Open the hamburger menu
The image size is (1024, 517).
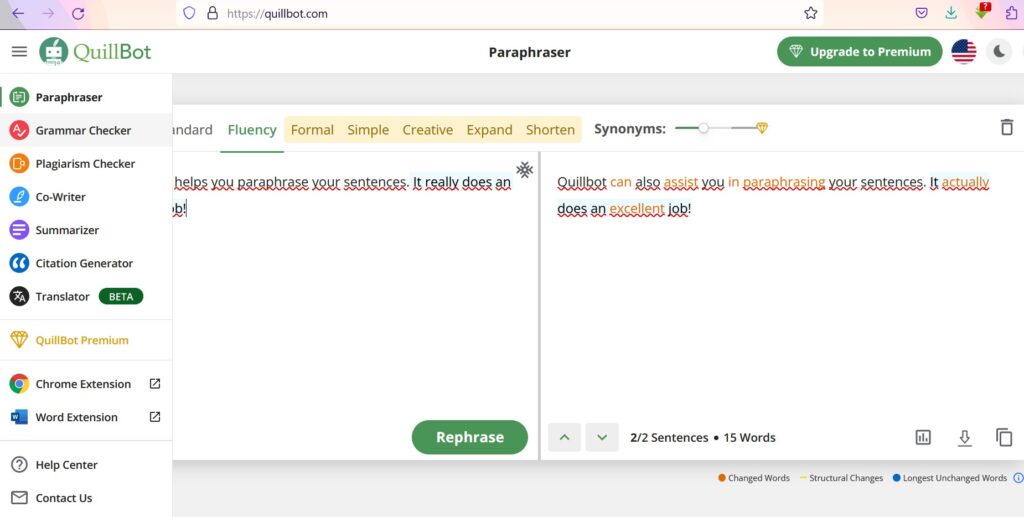tap(19, 52)
